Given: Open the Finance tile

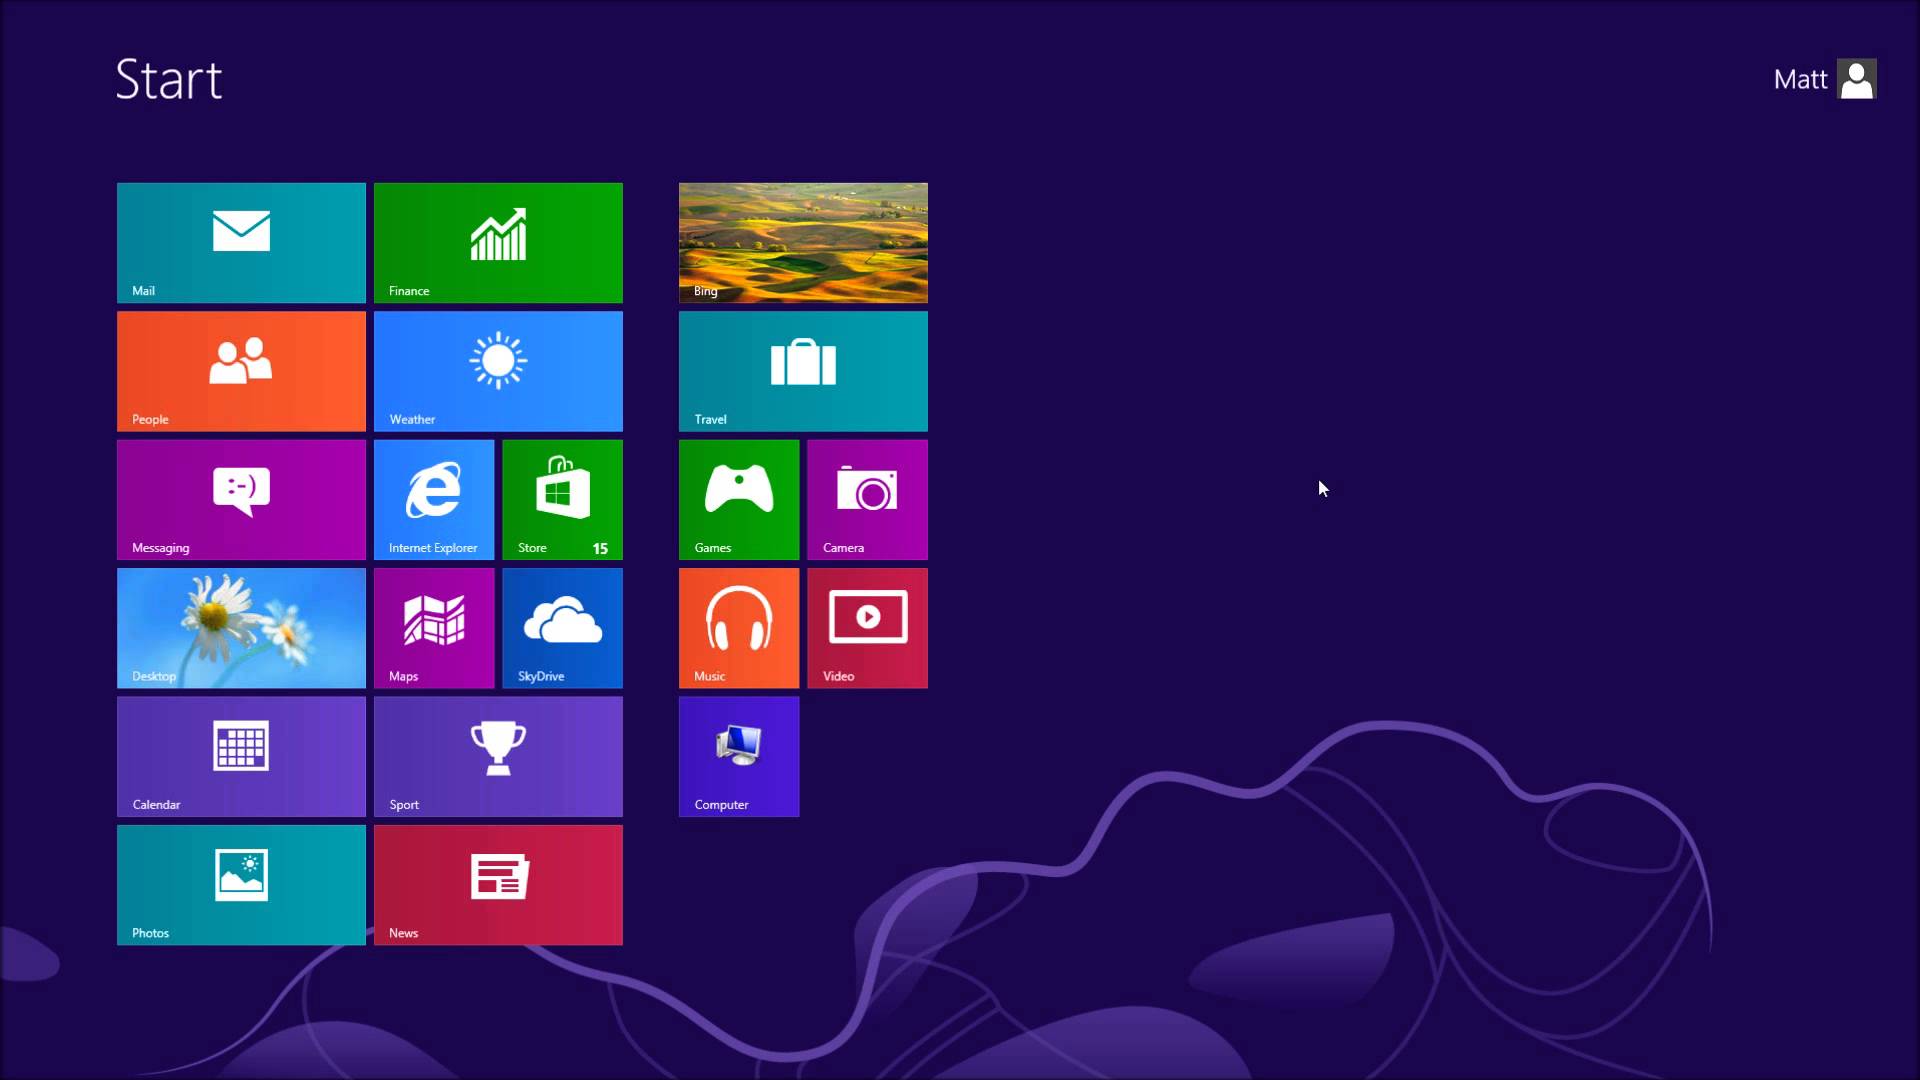Looking at the screenshot, I should tap(498, 243).
